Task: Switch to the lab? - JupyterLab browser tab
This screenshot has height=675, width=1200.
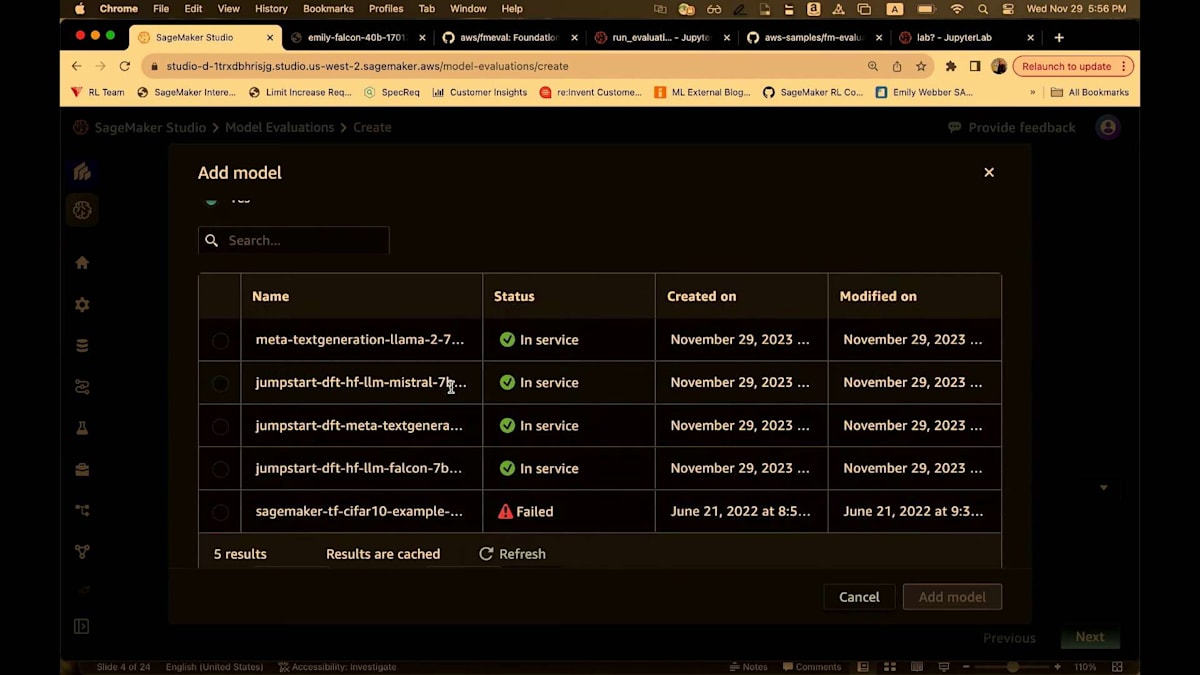Action: pos(966,37)
